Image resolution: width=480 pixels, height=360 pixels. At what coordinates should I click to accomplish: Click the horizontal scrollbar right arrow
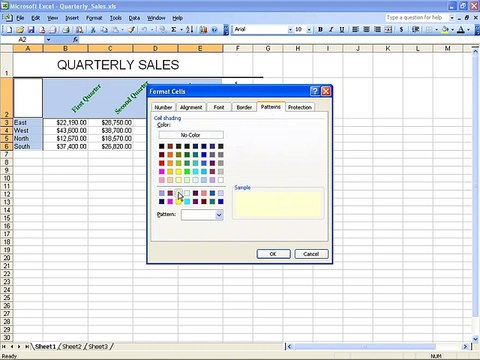(x=465, y=347)
